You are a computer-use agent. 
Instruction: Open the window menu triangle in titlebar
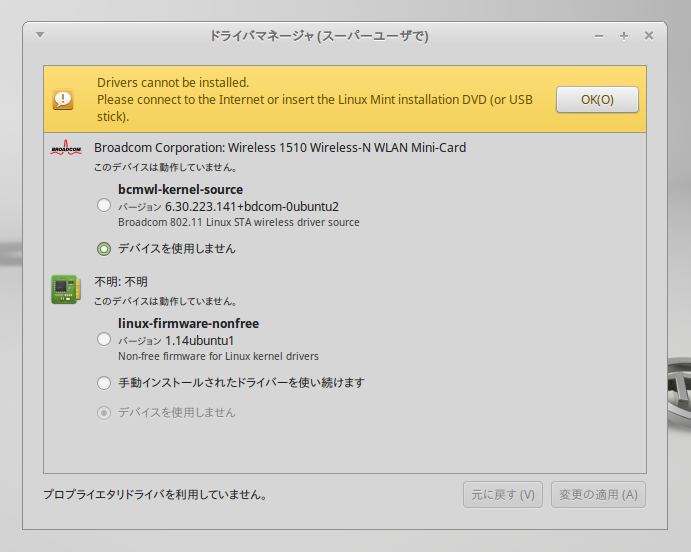coord(40,35)
